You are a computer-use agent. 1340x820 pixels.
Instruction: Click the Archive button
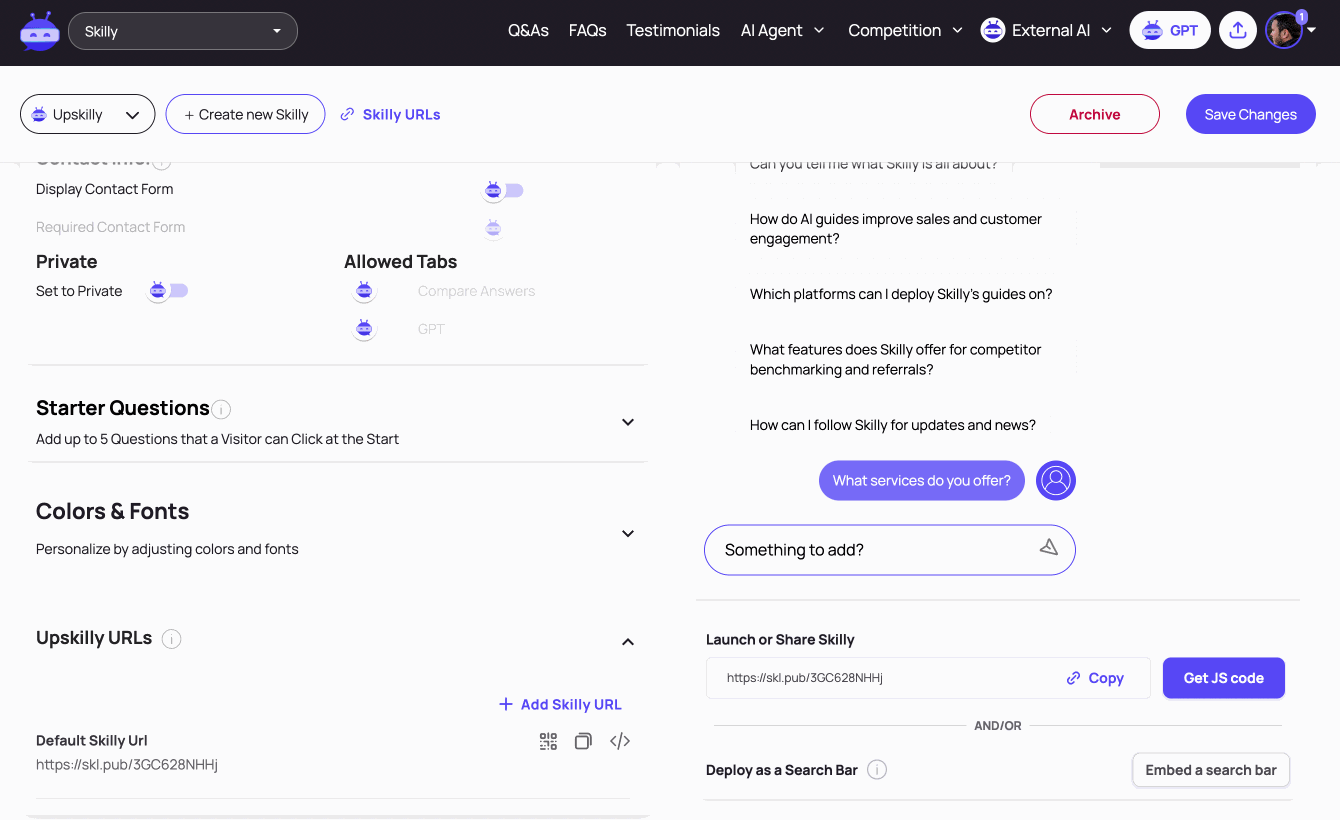(x=1094, y=114)
